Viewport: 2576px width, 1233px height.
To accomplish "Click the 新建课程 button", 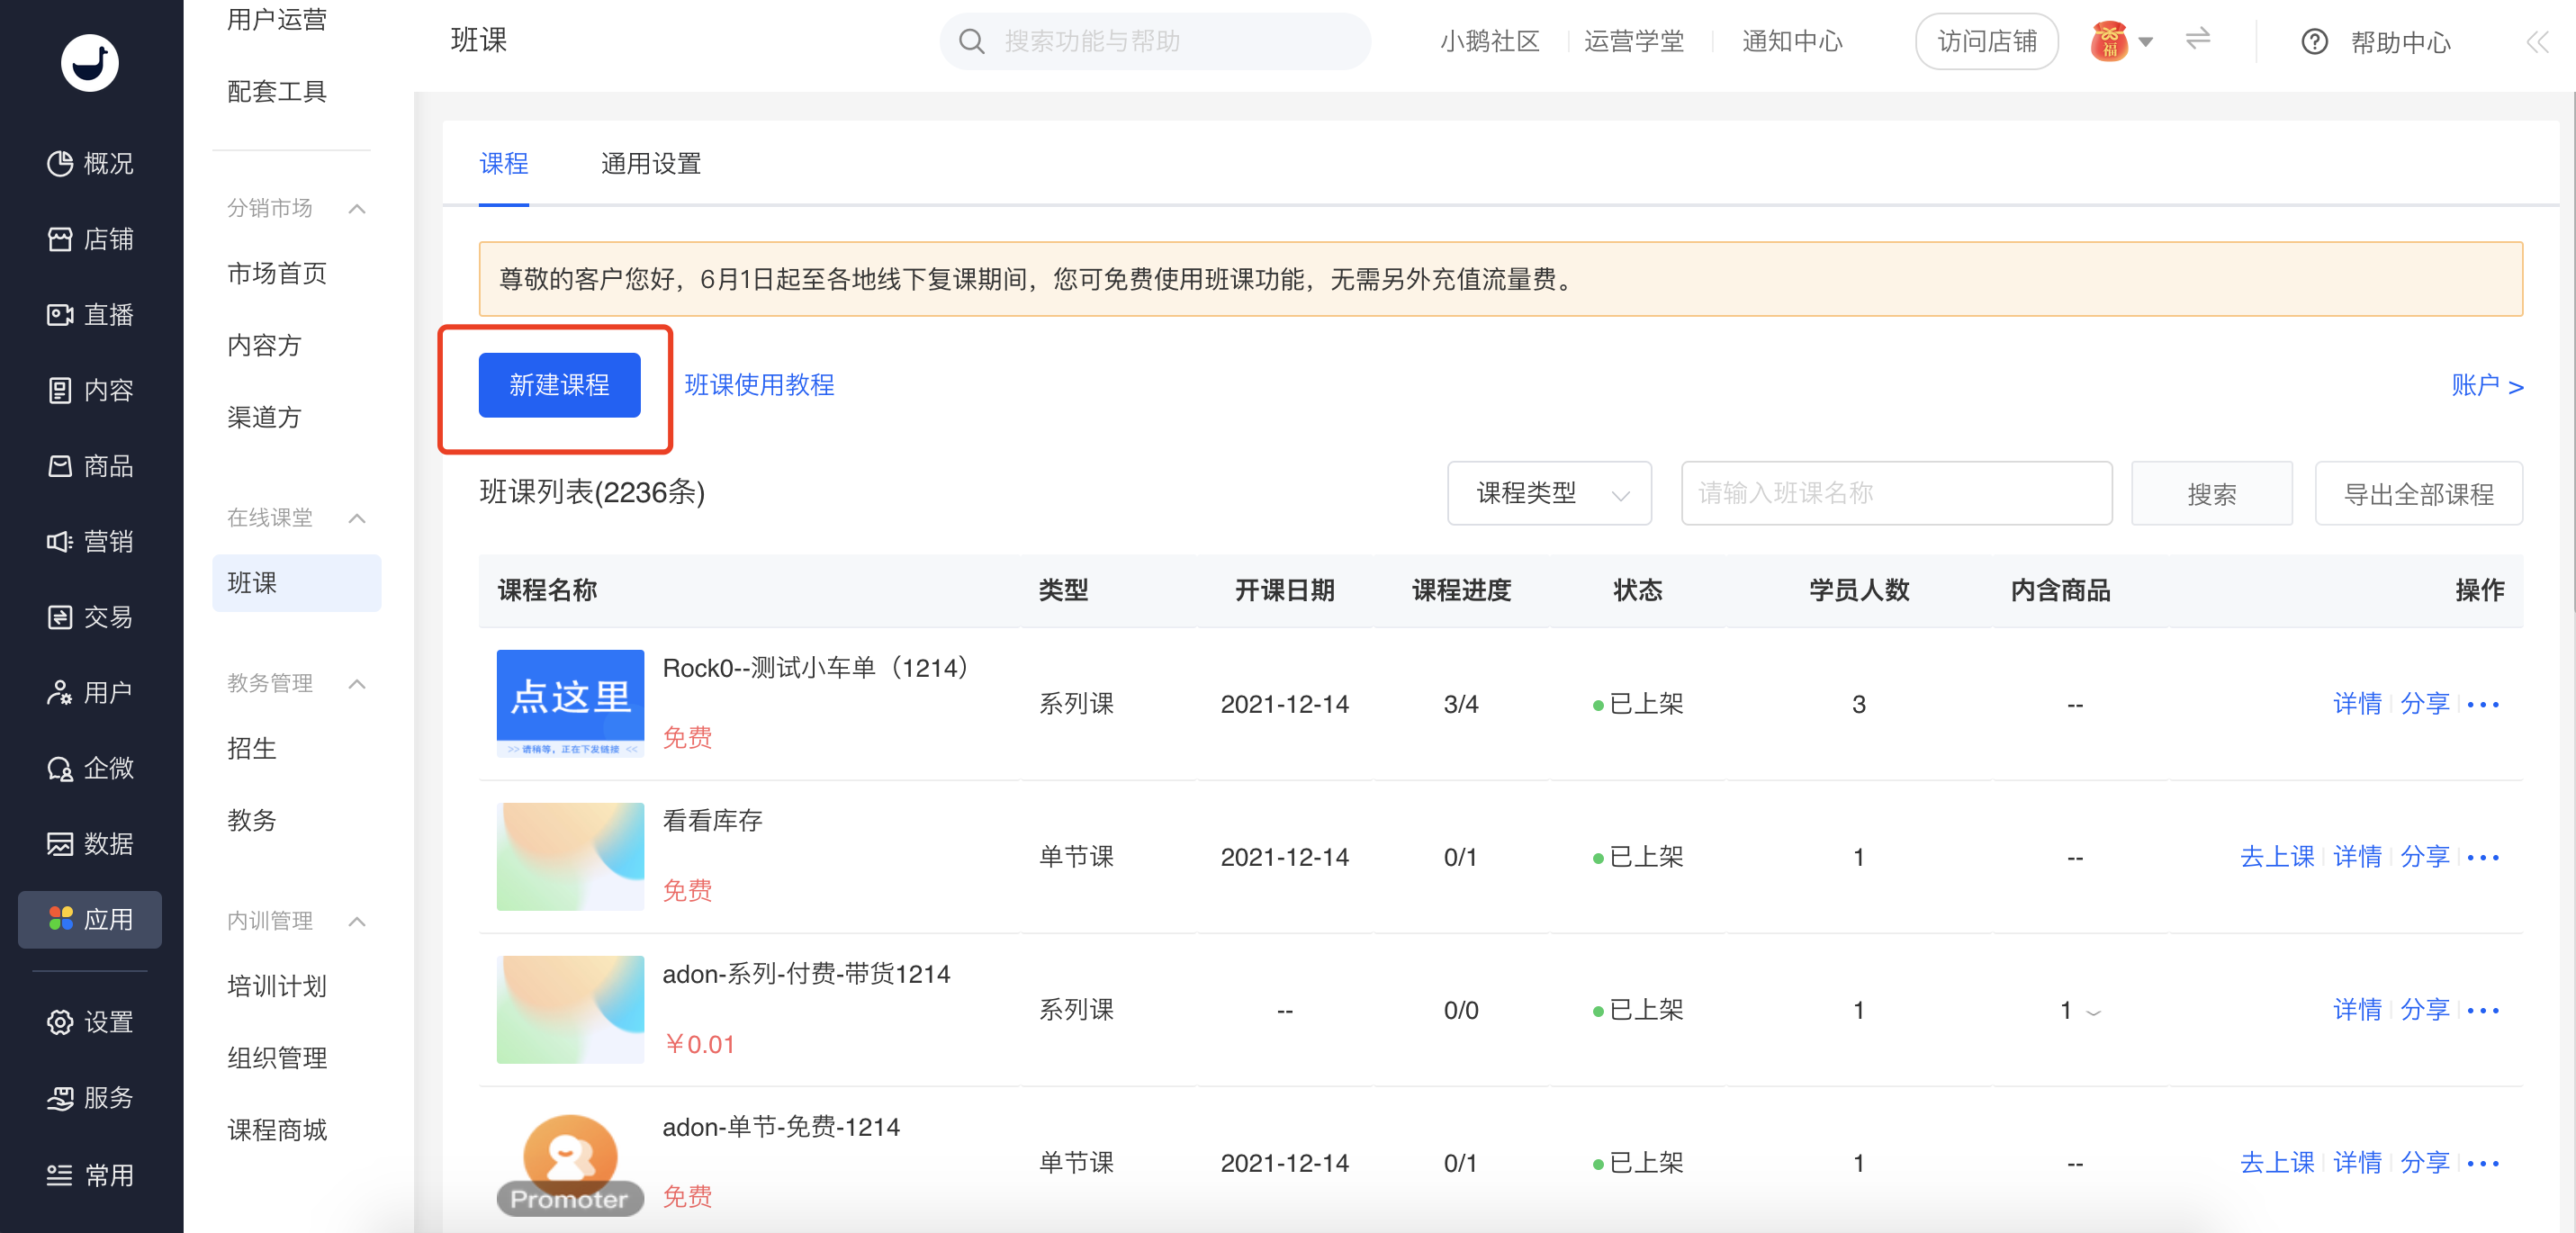I will 559,385.
